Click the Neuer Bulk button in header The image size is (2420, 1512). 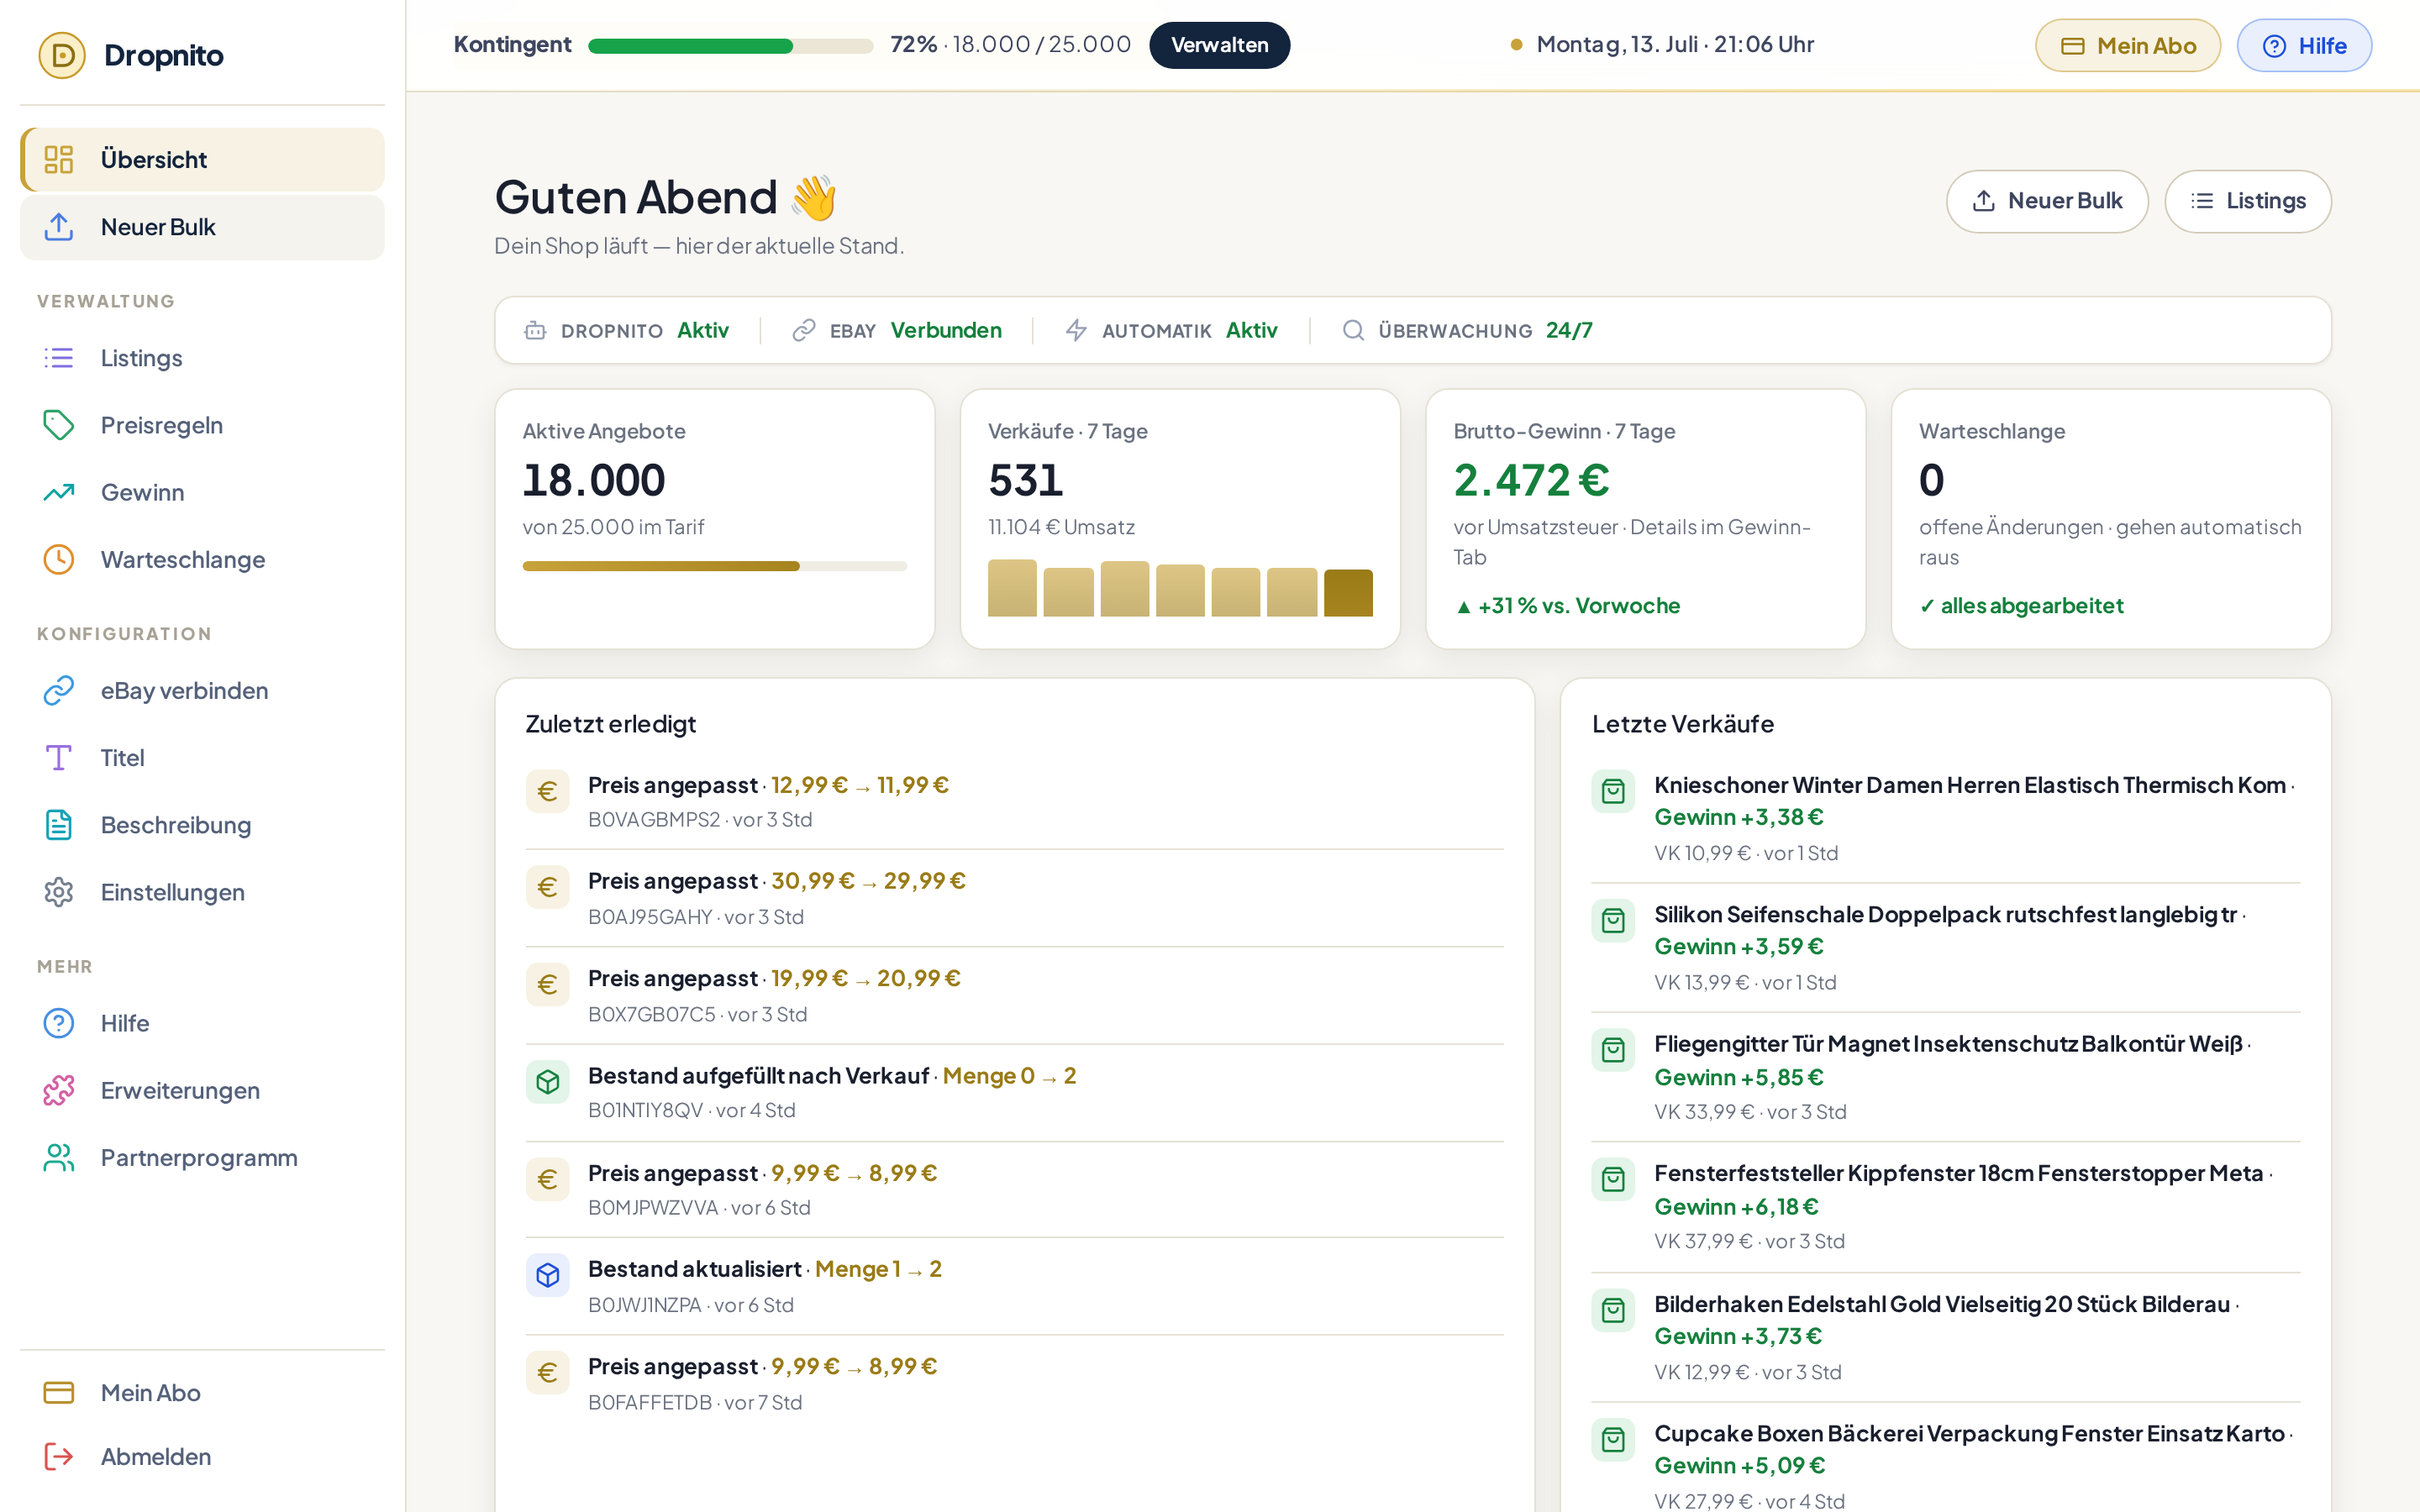[x=2046, y=201]
